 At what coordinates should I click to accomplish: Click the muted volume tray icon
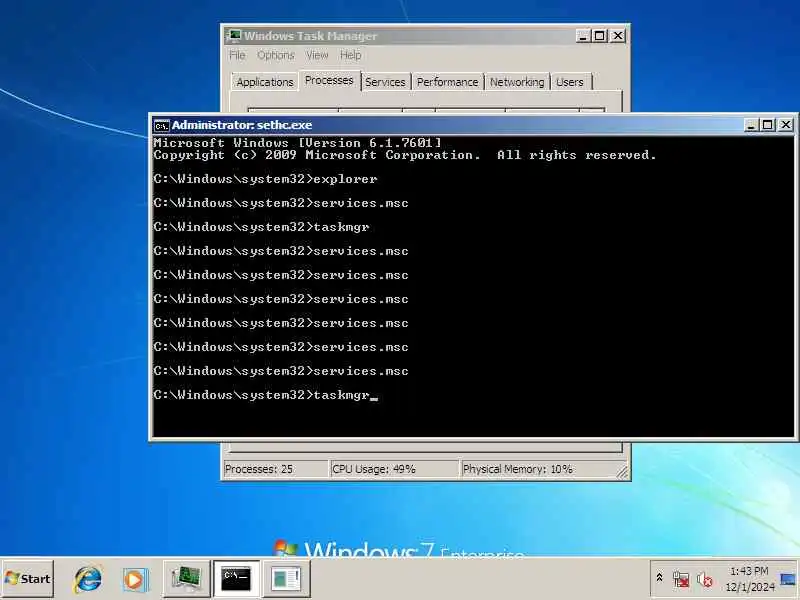pos(705,579)
